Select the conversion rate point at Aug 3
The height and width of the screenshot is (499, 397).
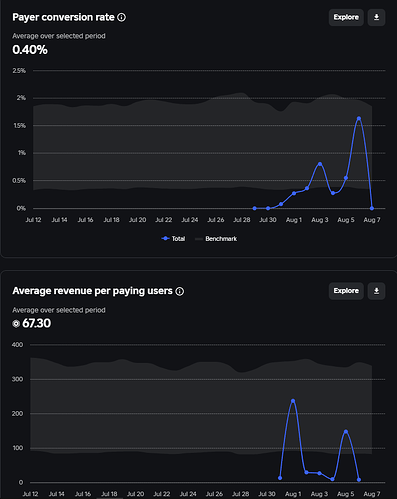320,164
